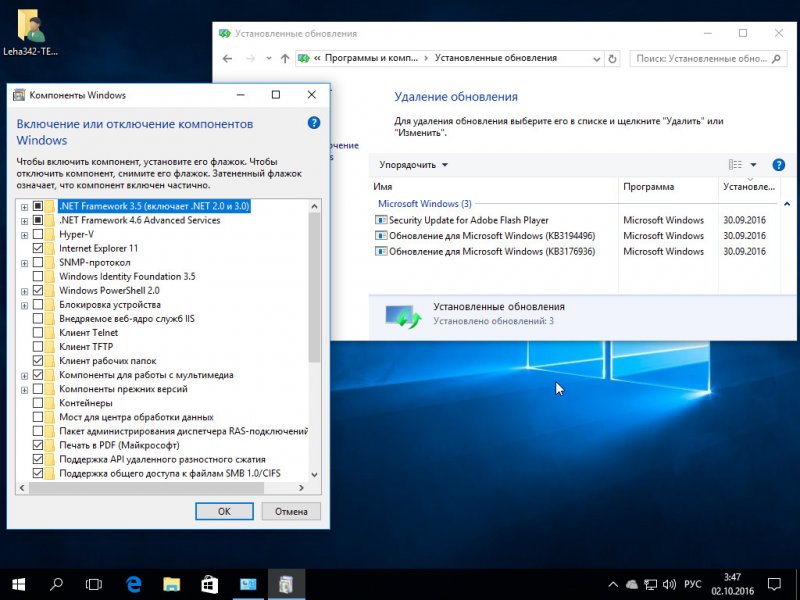
Task: Expand Компоненты для работы с мультимедиа
Action: pos(24,376)
